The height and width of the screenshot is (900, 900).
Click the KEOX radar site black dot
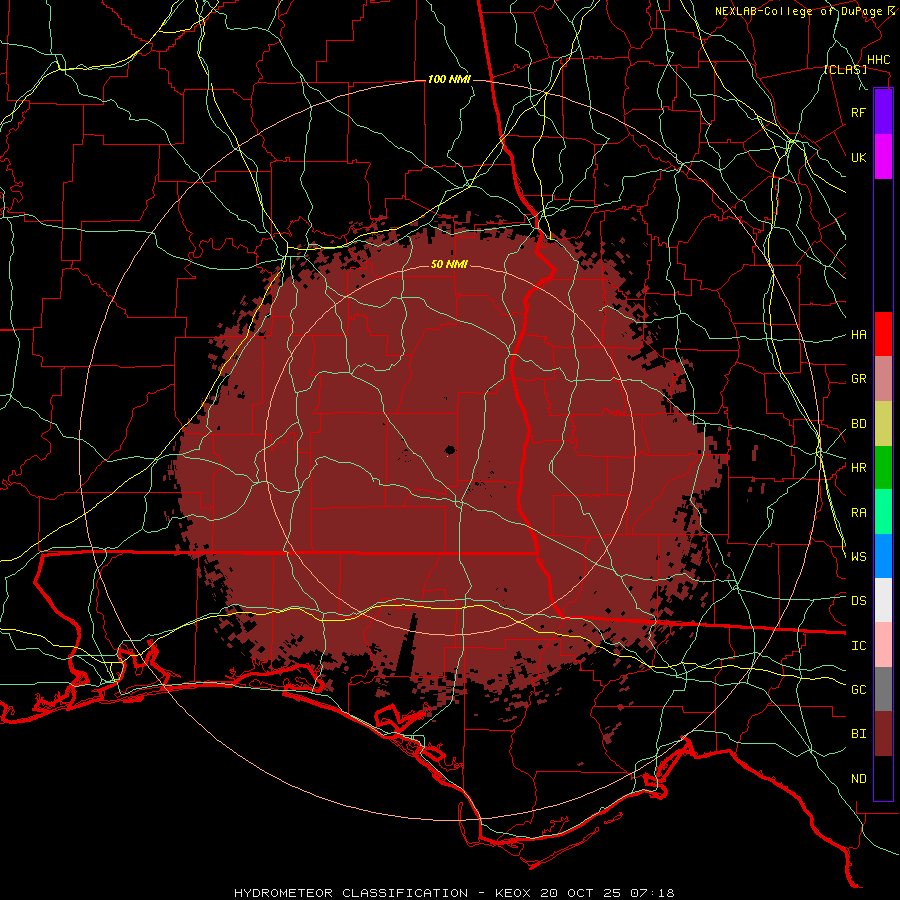tap(449, 450)
